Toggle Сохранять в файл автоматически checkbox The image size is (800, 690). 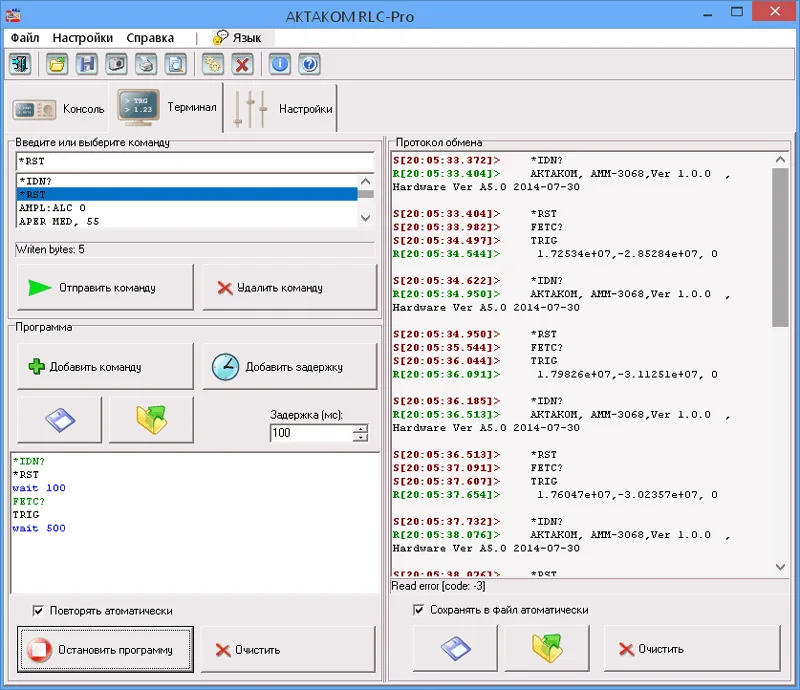418,609
